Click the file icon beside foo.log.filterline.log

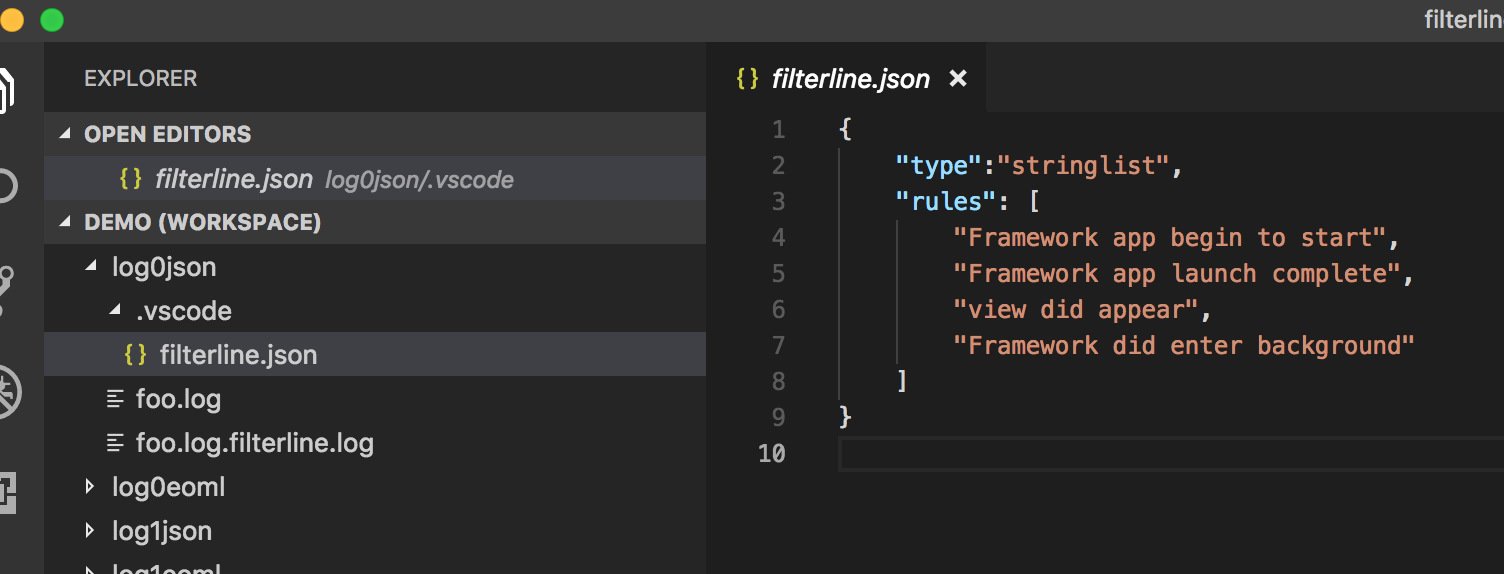tap(116, 444)
